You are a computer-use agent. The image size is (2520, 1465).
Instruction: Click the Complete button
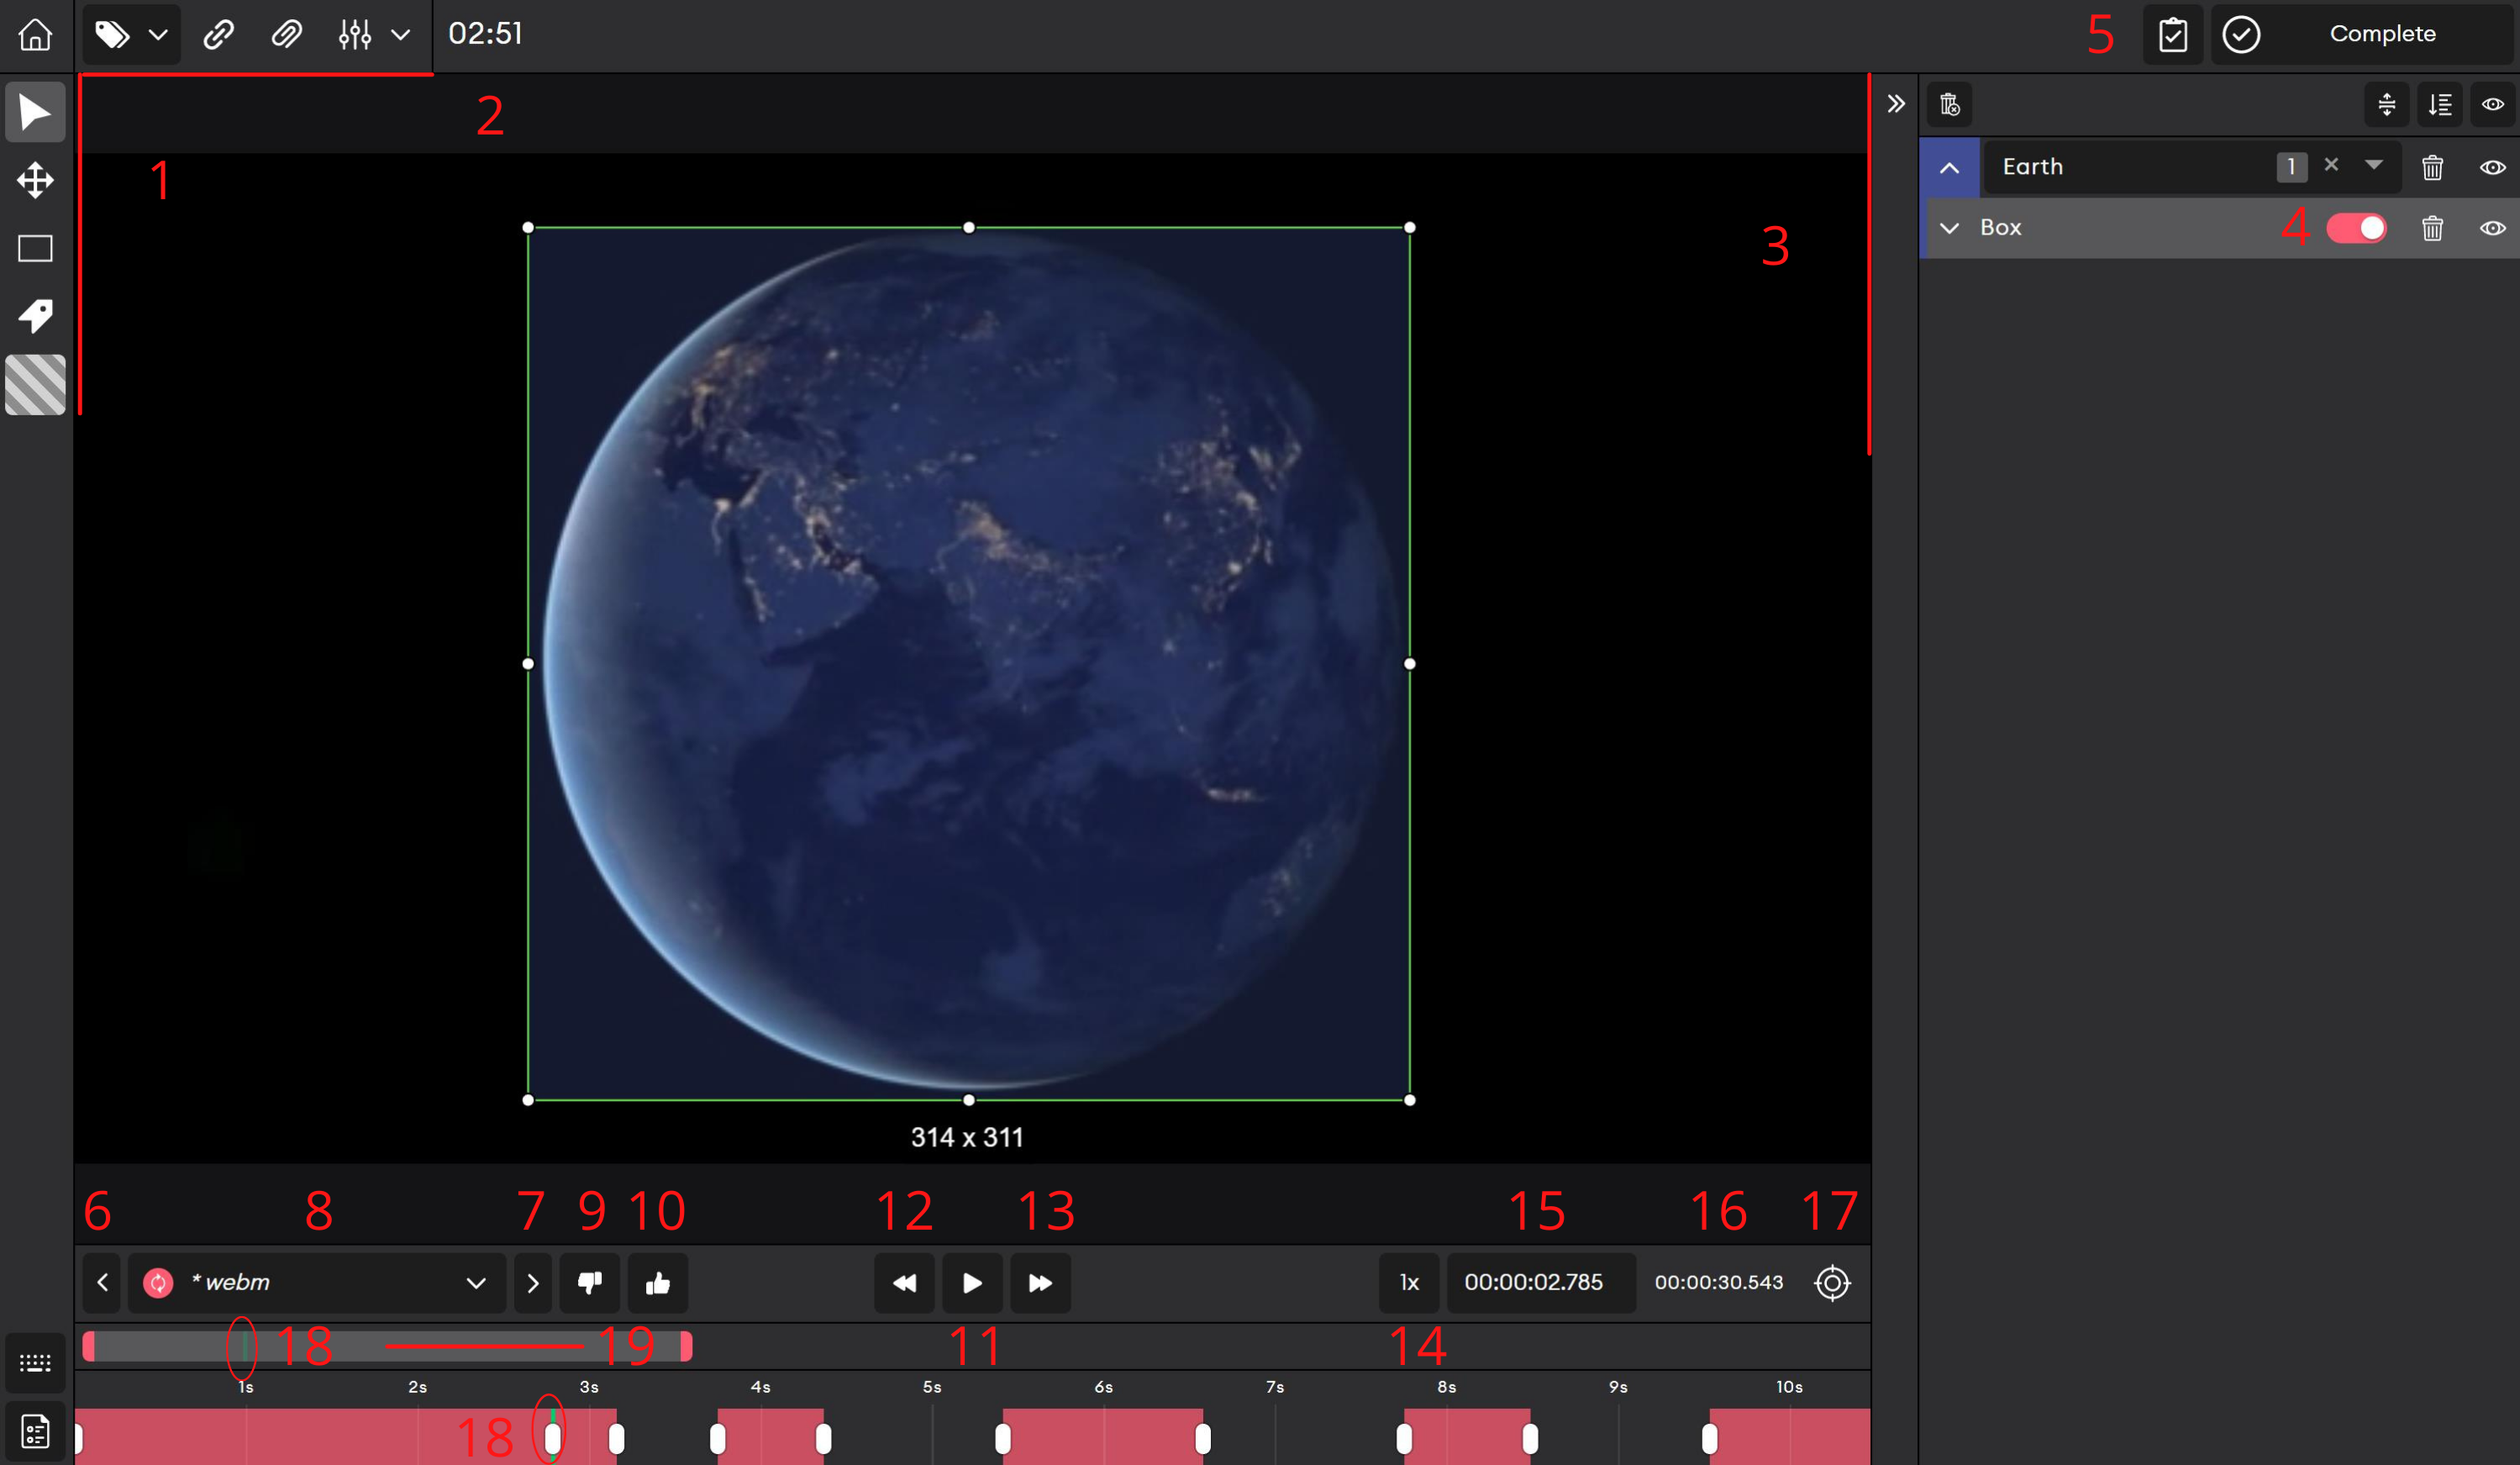2364,34
